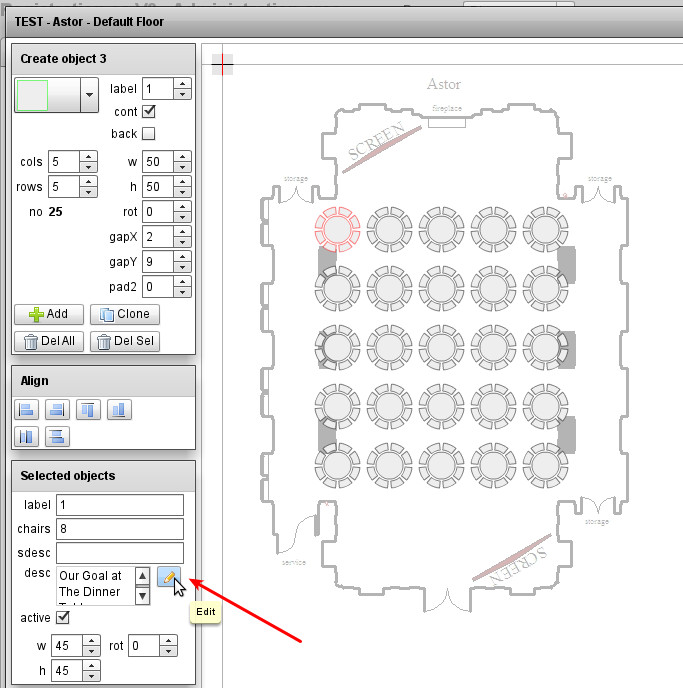Increase the create object w value of 50
Screen dimensions: 683x688
(x=182, y=156)
